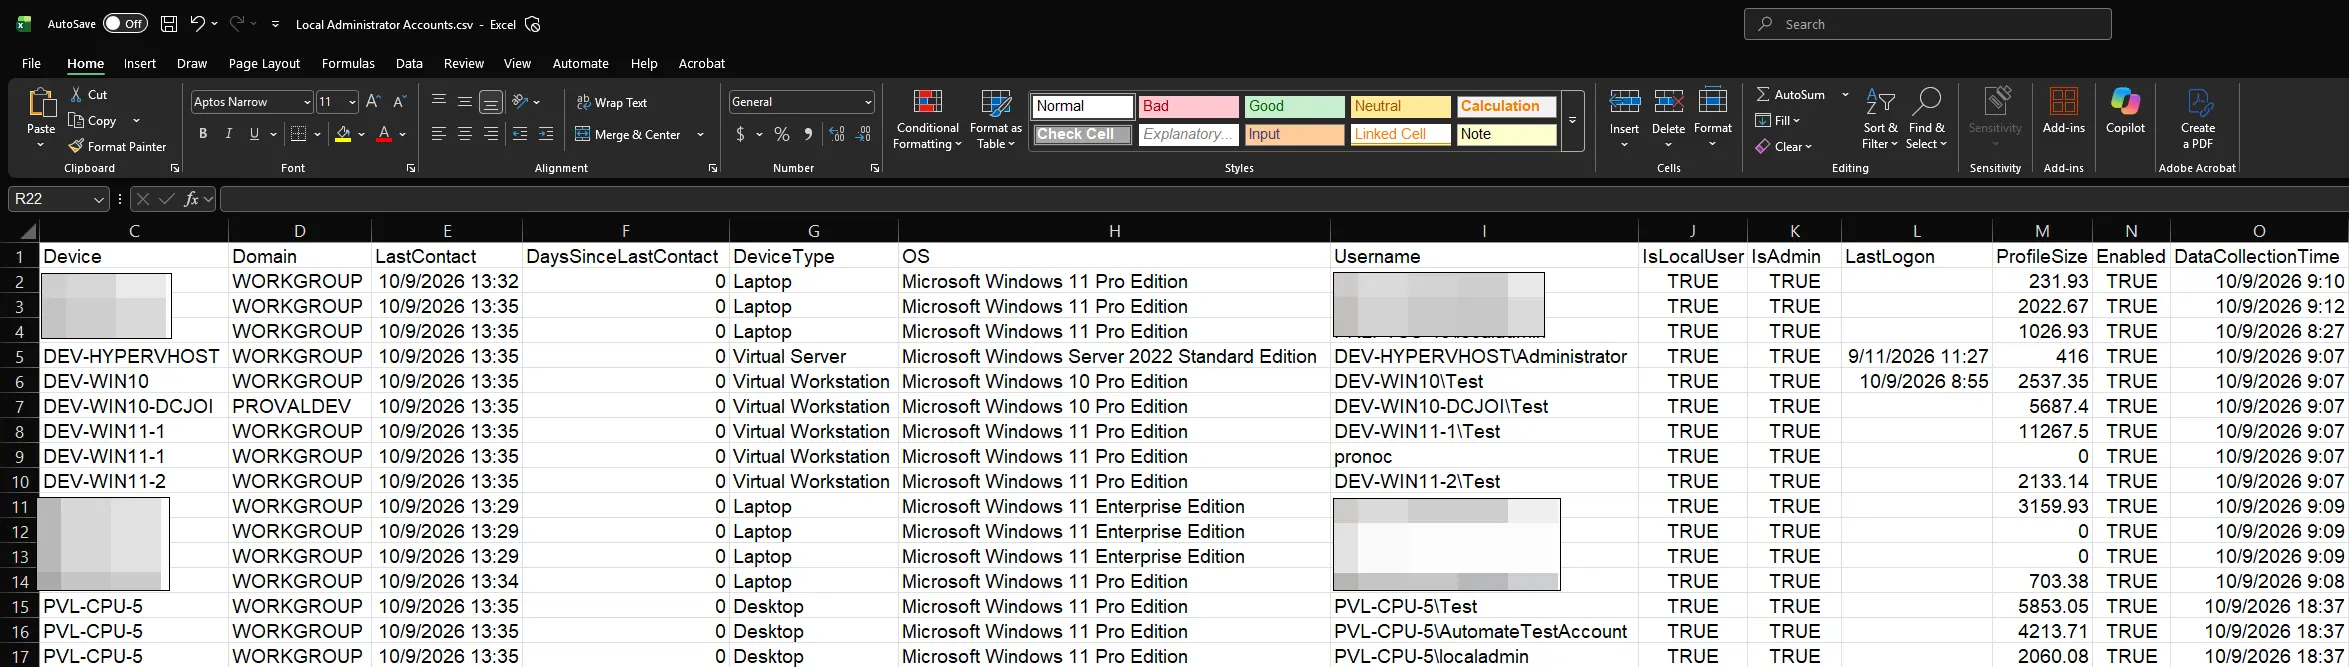
Task: Click the Clear button in Editing
Action: (x=1783, y=146)
